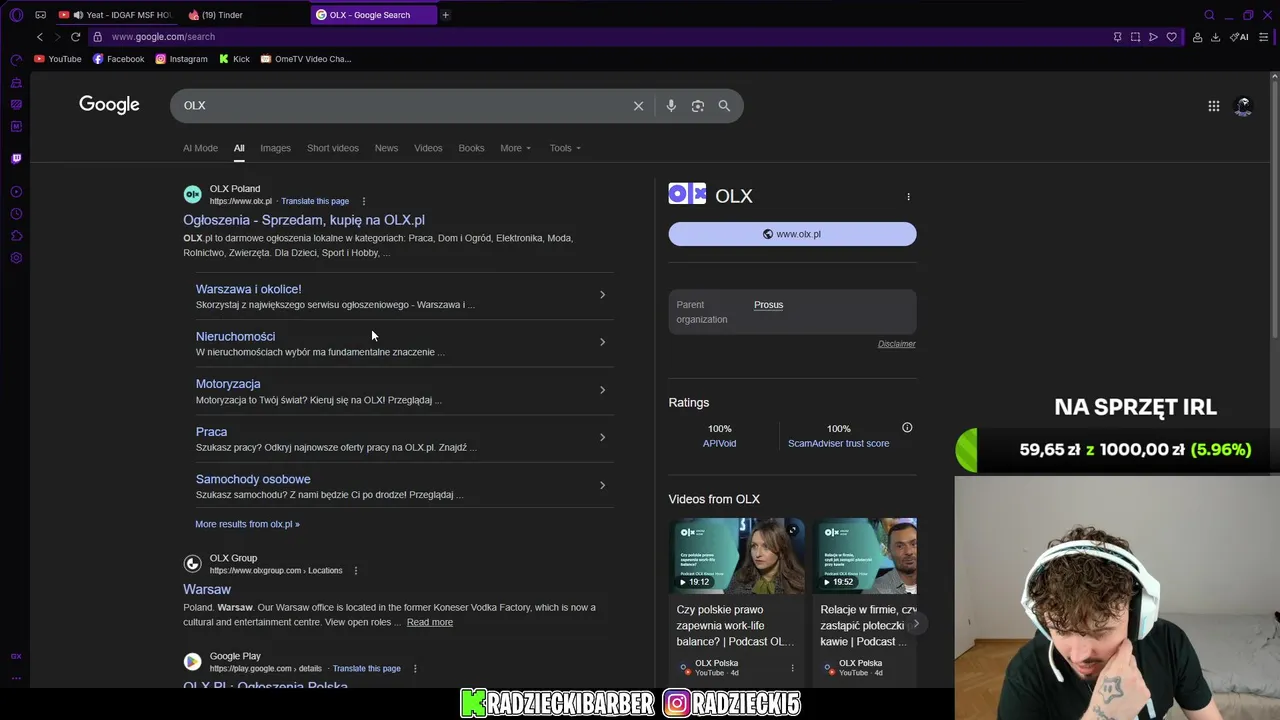Click Translate this page for OLX Poland
Image resolution: width=1280 pixels, height=720 pixels.
pyautogui.click(x=315, y=201)
